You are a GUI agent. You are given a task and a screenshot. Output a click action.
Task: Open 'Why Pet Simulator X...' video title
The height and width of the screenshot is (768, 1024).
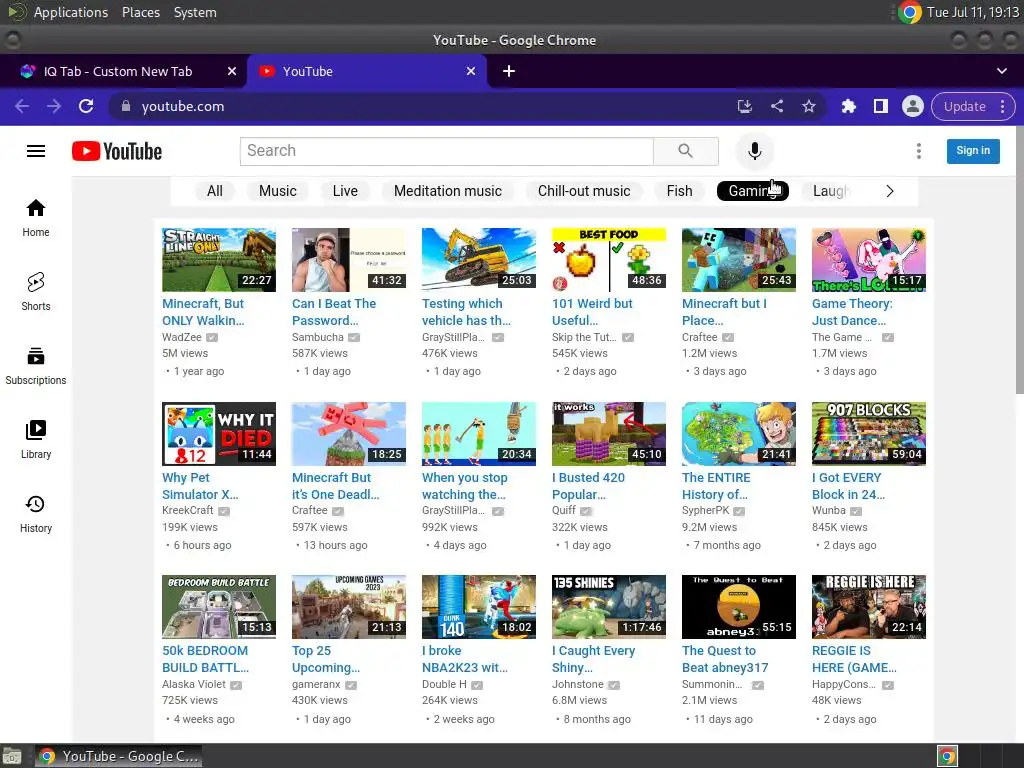click(x=200, y=486)
